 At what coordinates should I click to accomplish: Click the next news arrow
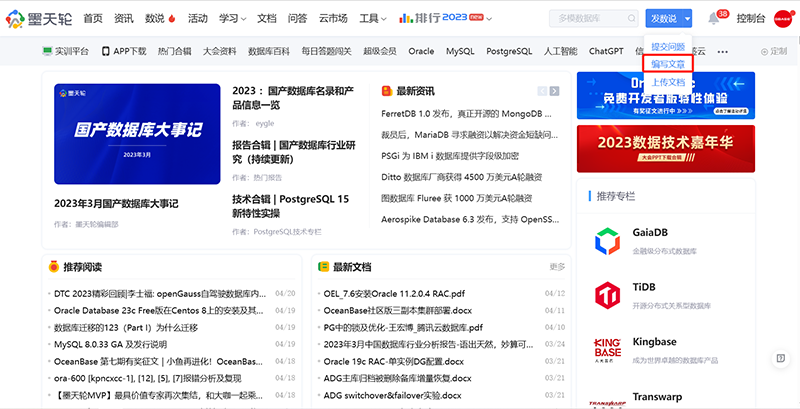point(555,91)
